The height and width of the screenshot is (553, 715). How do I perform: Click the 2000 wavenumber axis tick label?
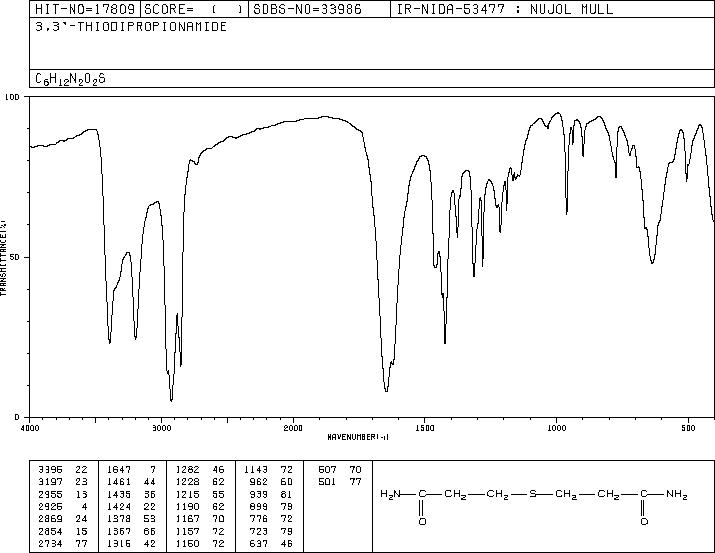(x=293, y=428)
